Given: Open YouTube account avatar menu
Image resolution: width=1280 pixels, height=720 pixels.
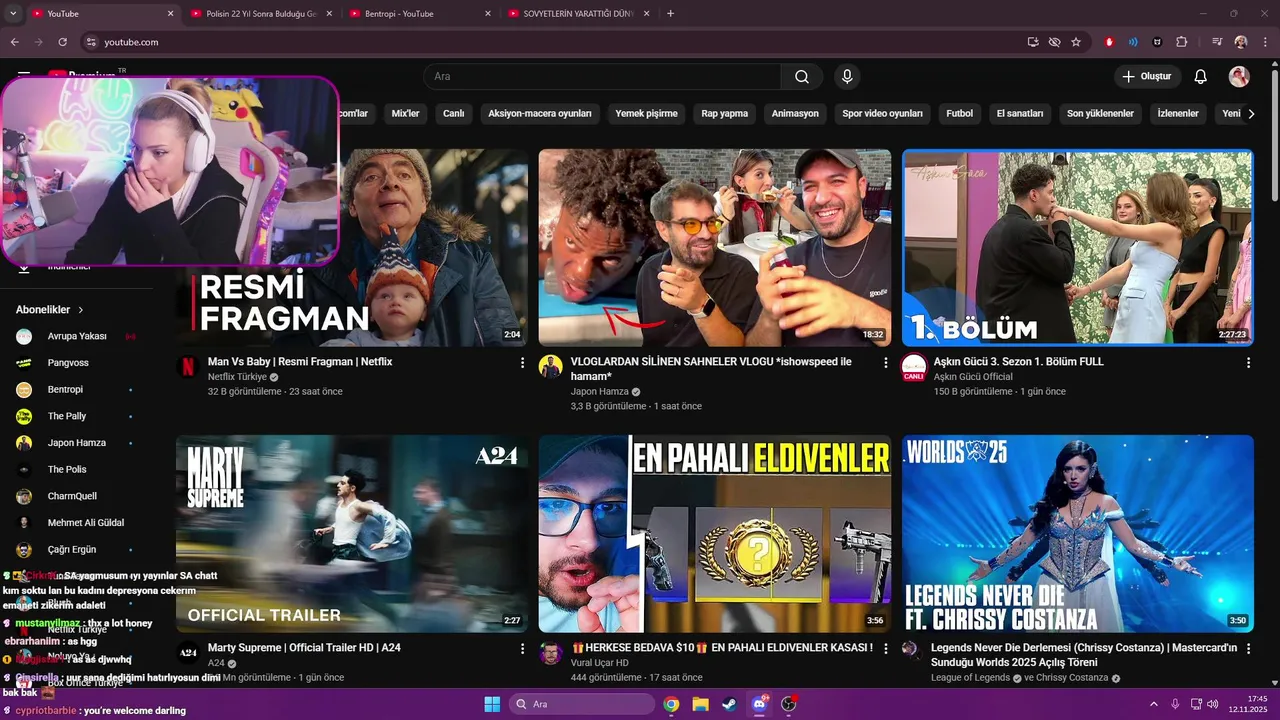Looking at the screenshot, I should 1239,77.
